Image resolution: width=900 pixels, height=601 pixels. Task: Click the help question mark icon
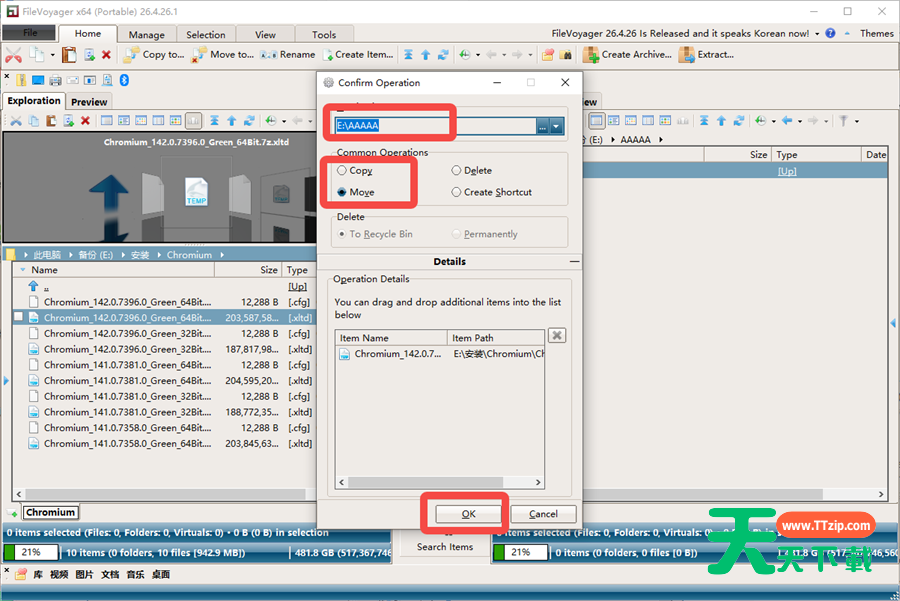point(830,33)
